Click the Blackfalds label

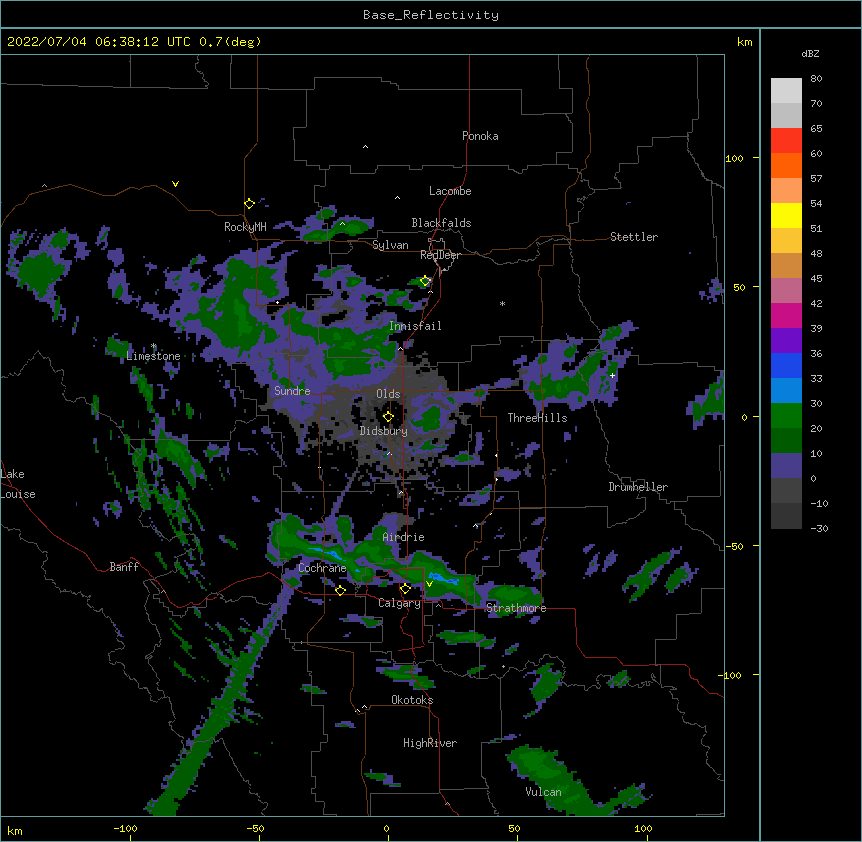coord(441,223)
